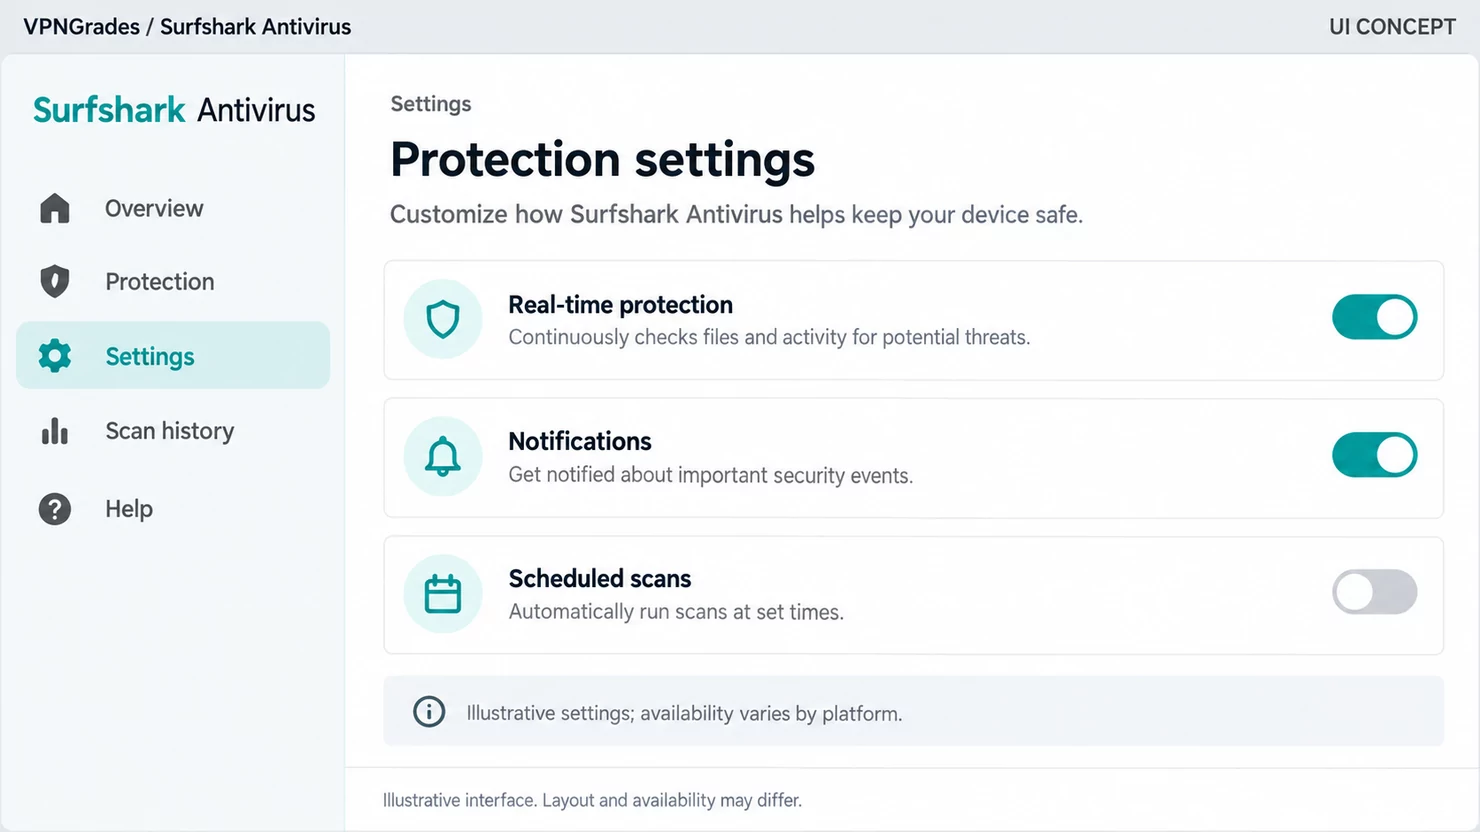Click the Scheduled scans title text
The width and height of the screenshot is (1480, 832).
coord(600,578)
